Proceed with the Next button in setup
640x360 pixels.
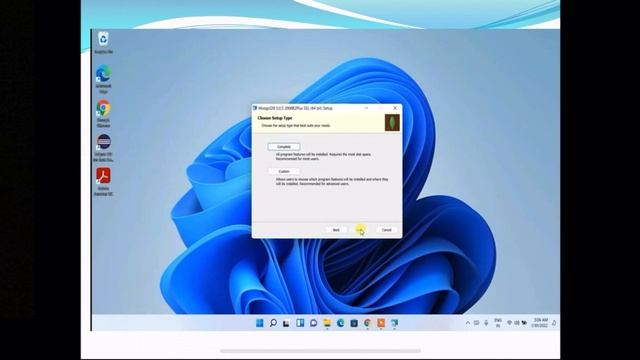coord(360,230)
